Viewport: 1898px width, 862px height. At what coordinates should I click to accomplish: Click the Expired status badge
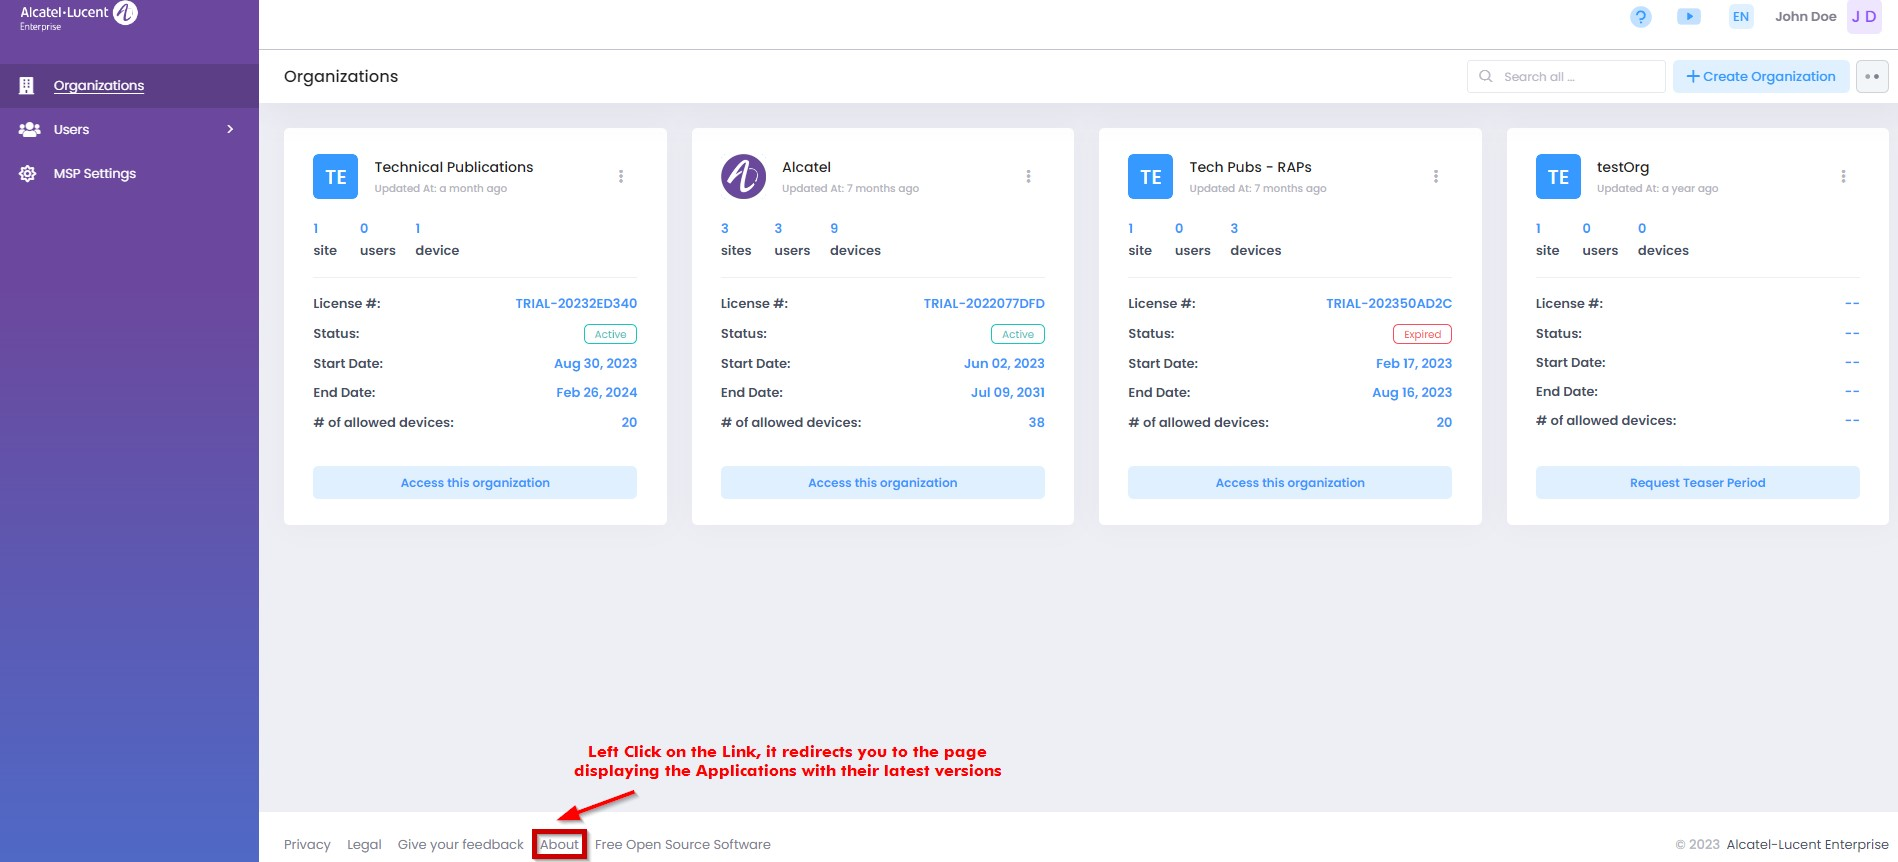[x=1422, y=334]
